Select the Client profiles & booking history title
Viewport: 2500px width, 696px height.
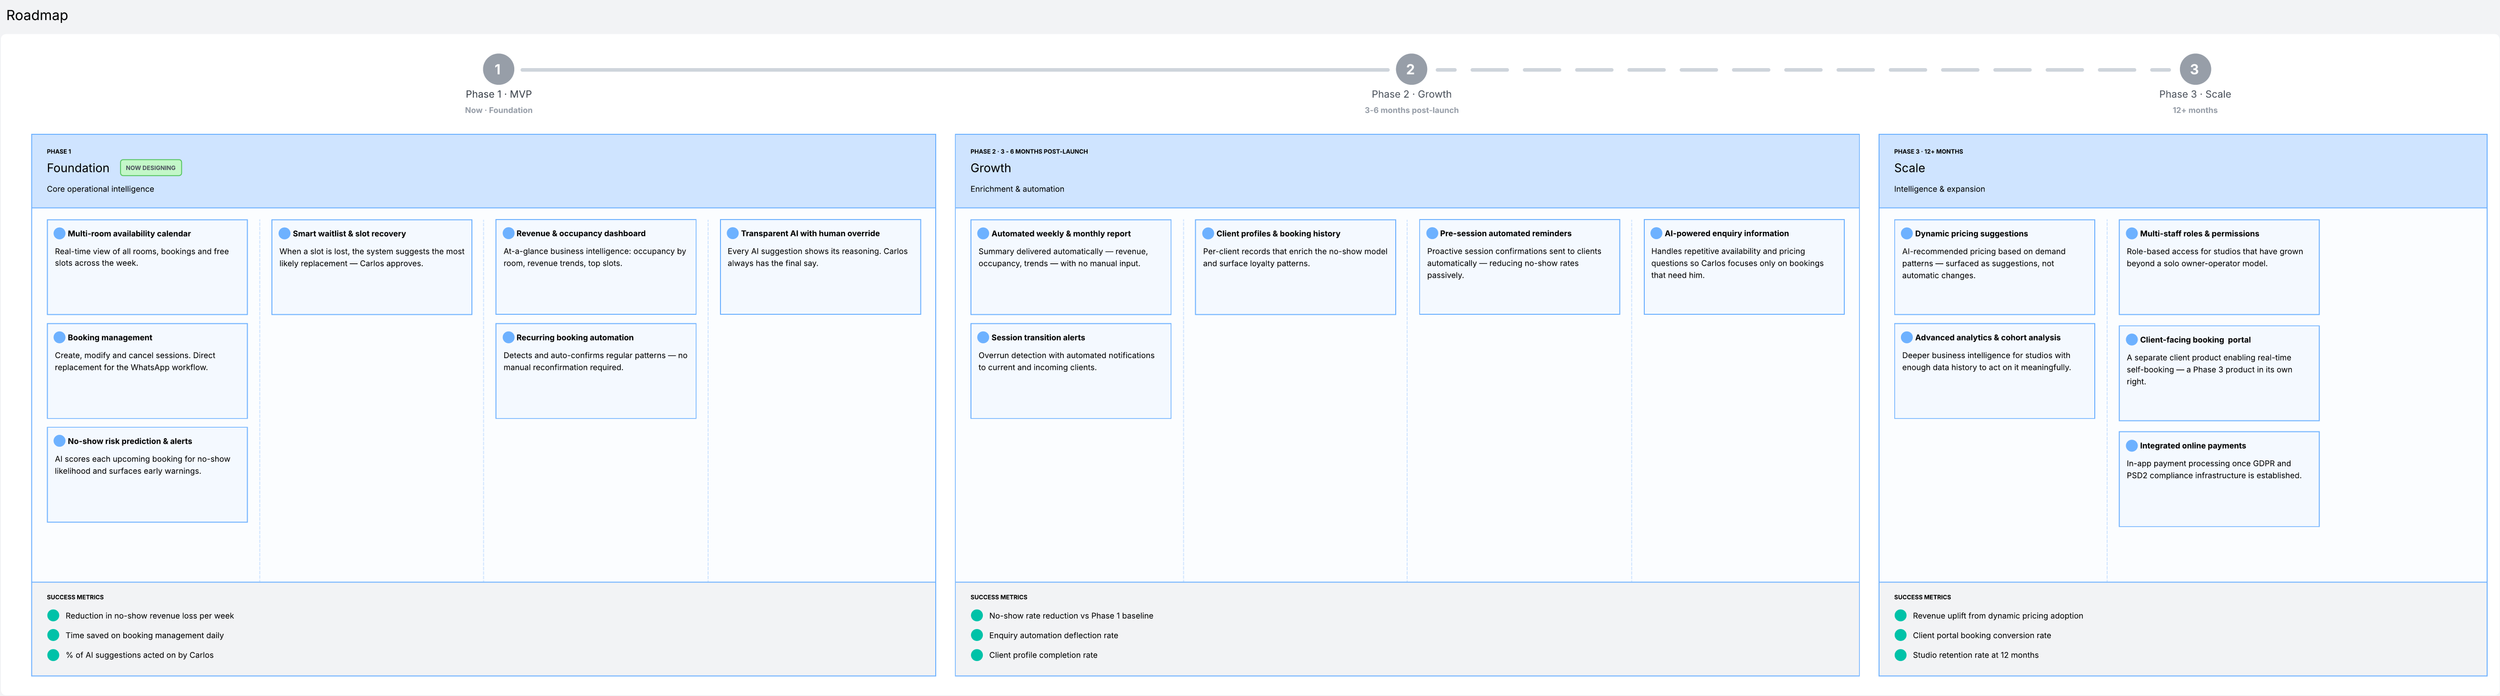pyautogui.click(x=1278, y=234)
